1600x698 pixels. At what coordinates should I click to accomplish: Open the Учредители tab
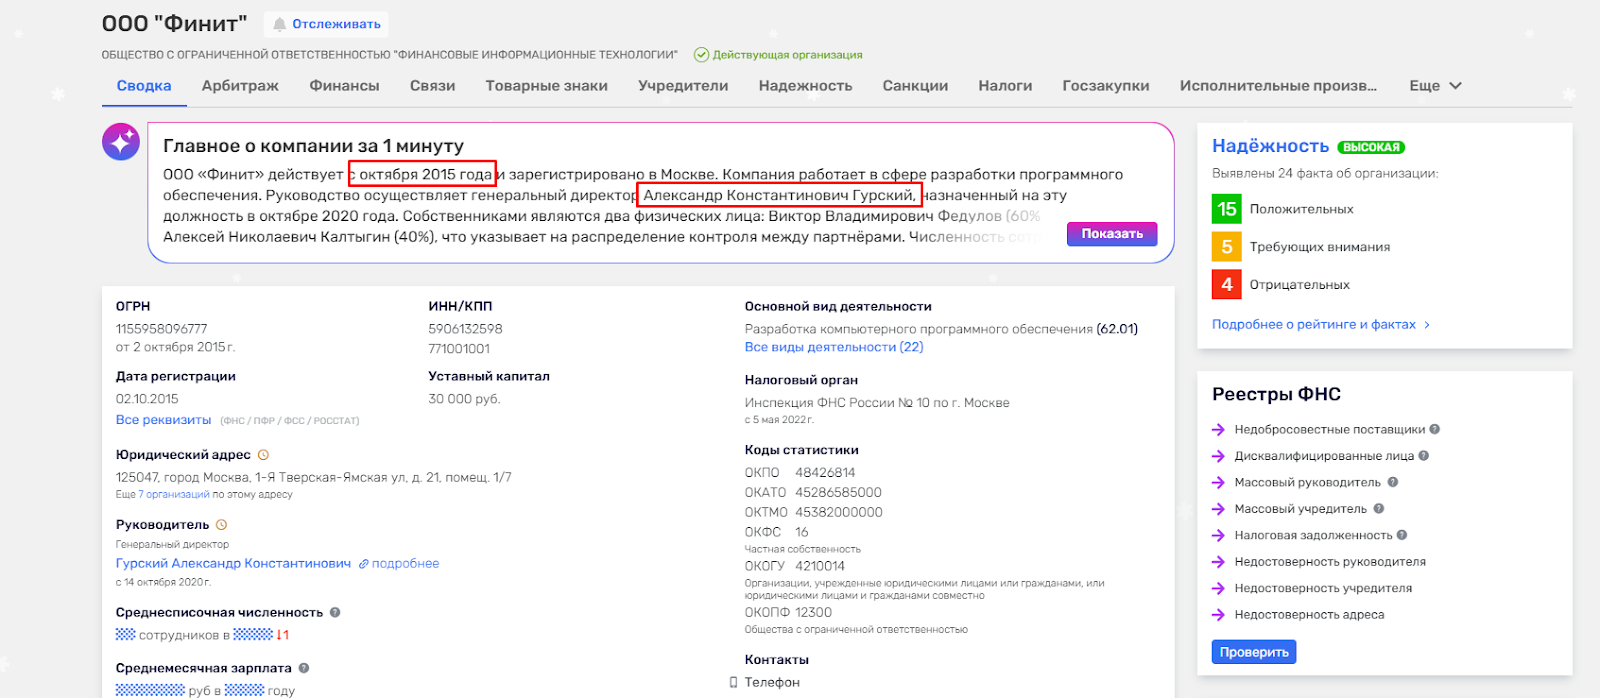coord(683,86)
